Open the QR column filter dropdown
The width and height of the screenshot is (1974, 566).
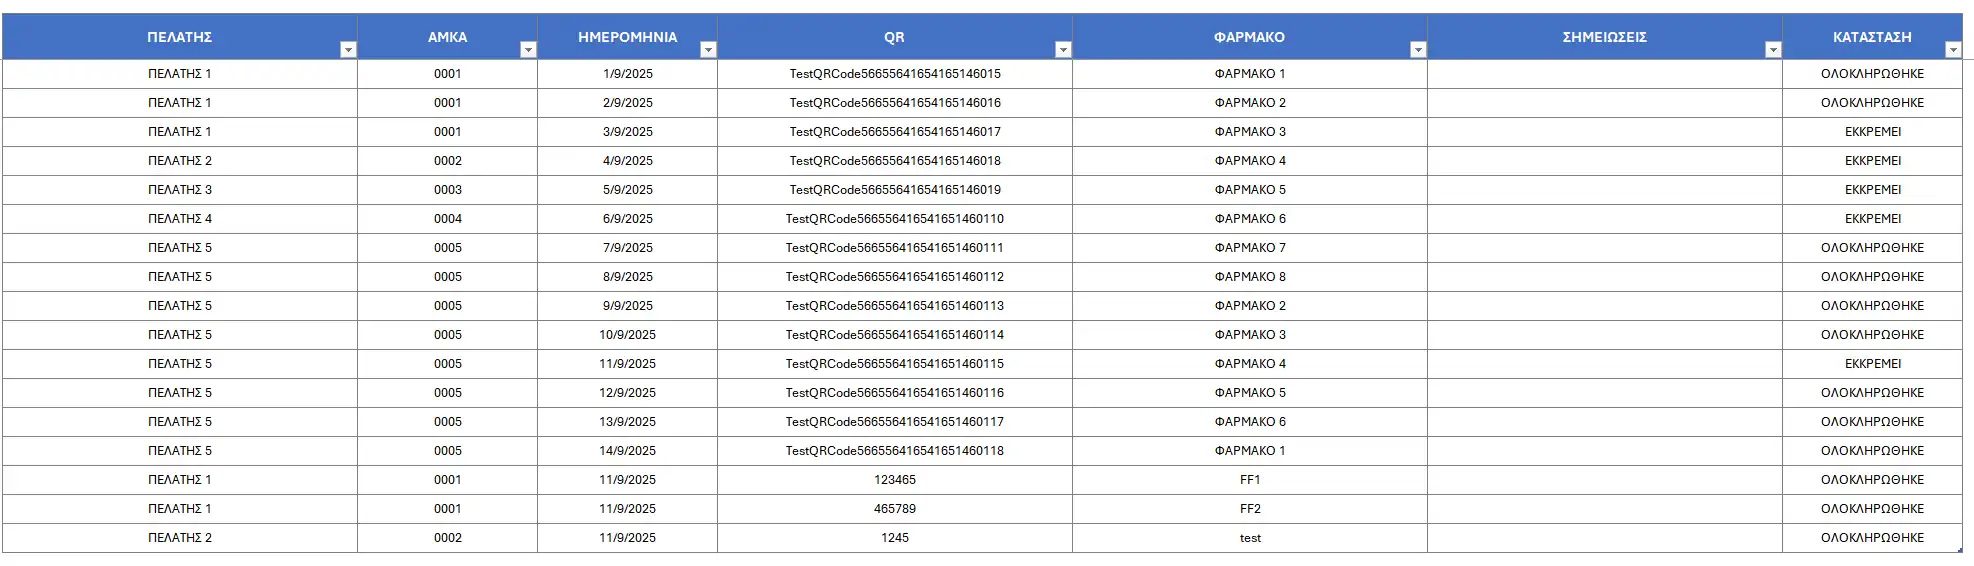[1063, 50]
